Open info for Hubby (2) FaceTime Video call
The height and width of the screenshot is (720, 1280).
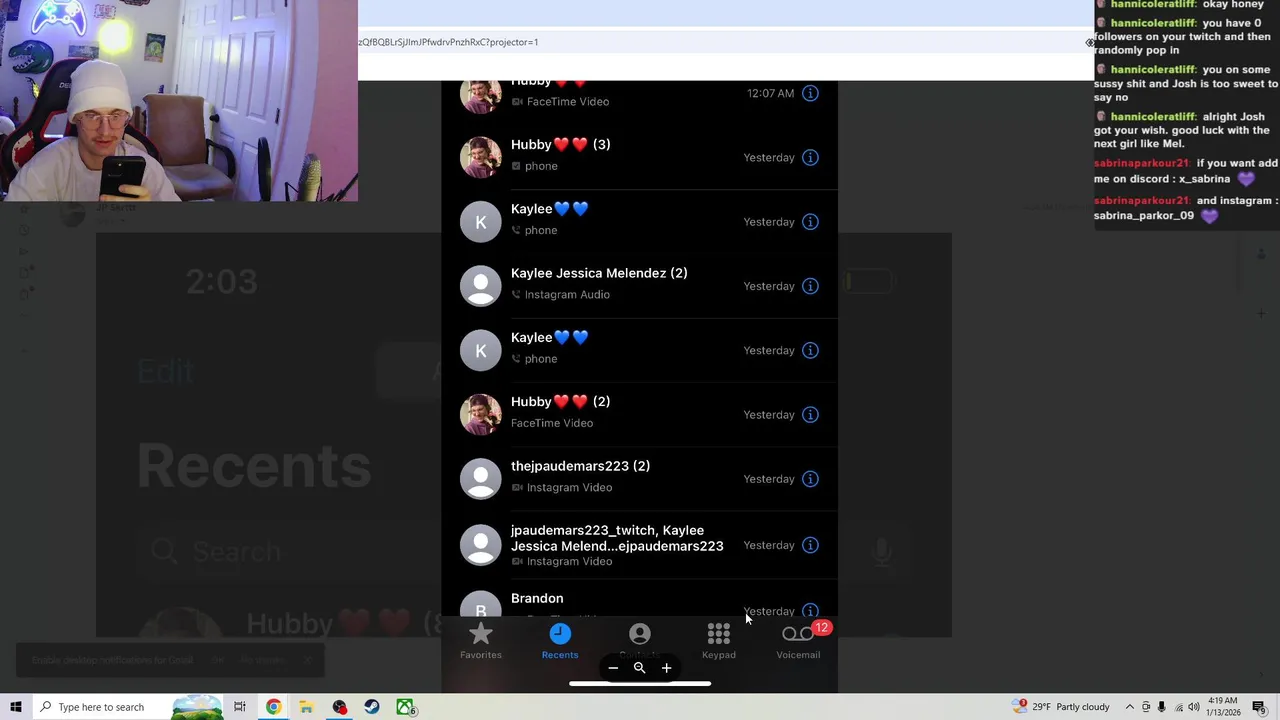click(x=810, y=415)
